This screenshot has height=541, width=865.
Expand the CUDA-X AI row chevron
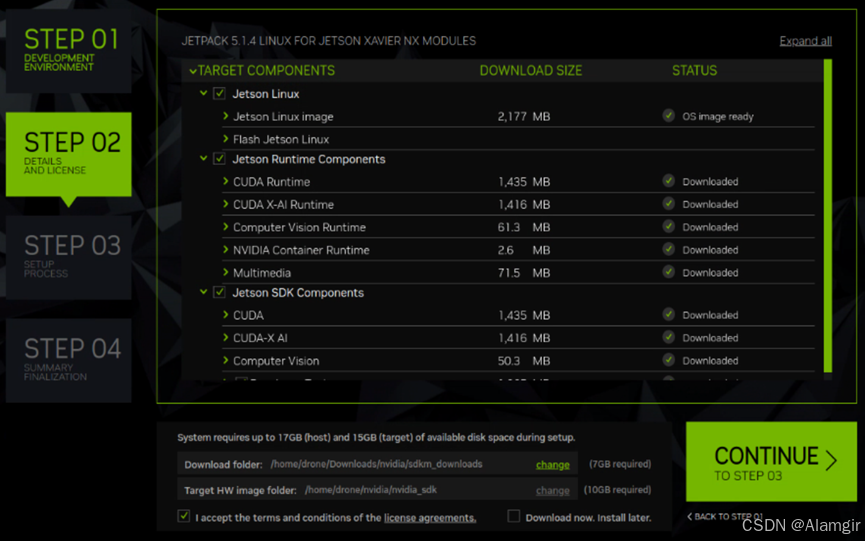coord(225,337)
